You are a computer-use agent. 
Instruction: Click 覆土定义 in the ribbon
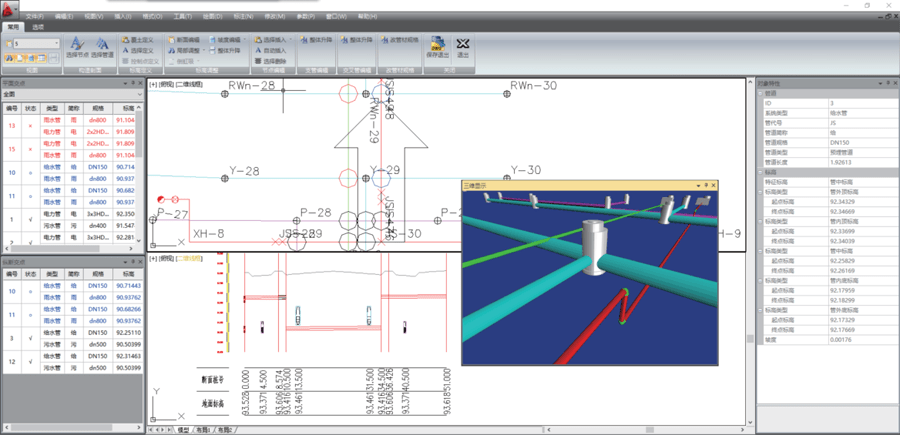coord(140,39)
